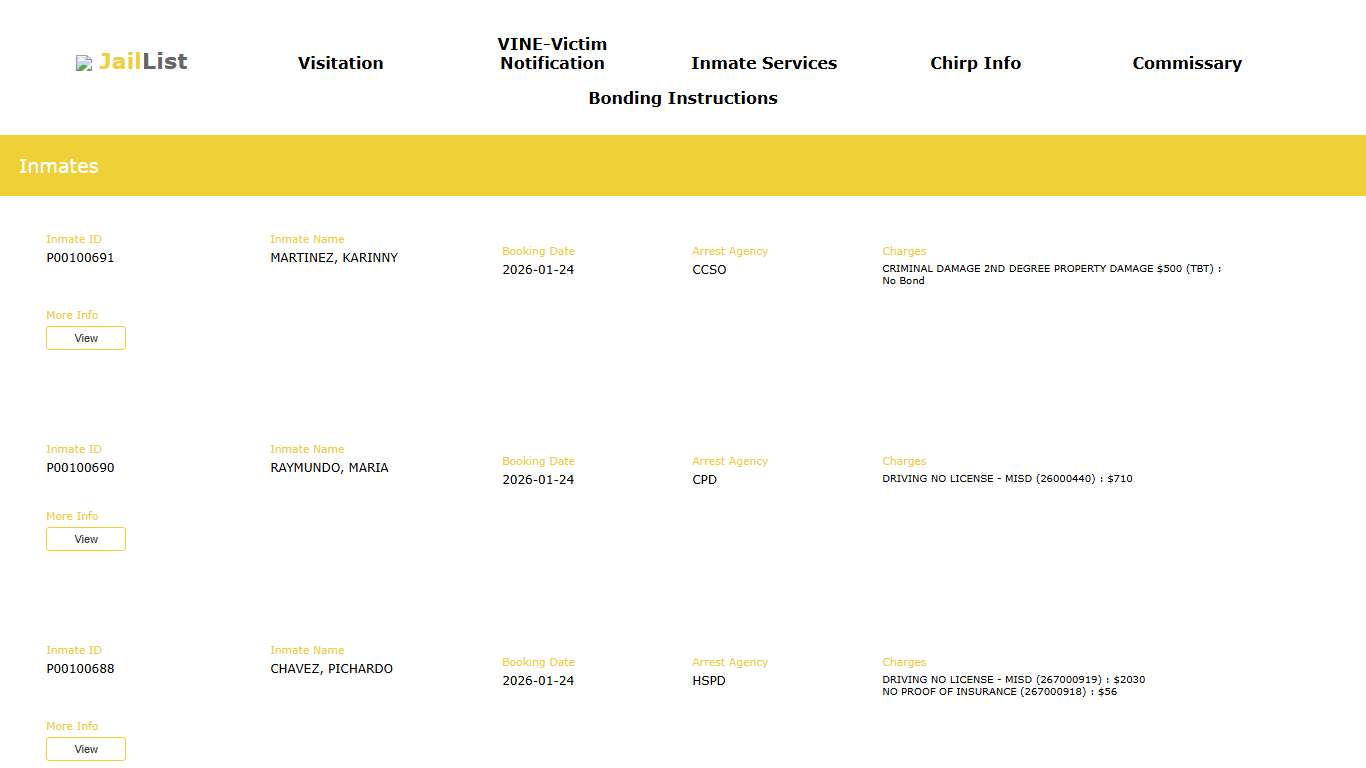
Task: Click the yellow Inmates header bar
Action: [x=683, y=166]
